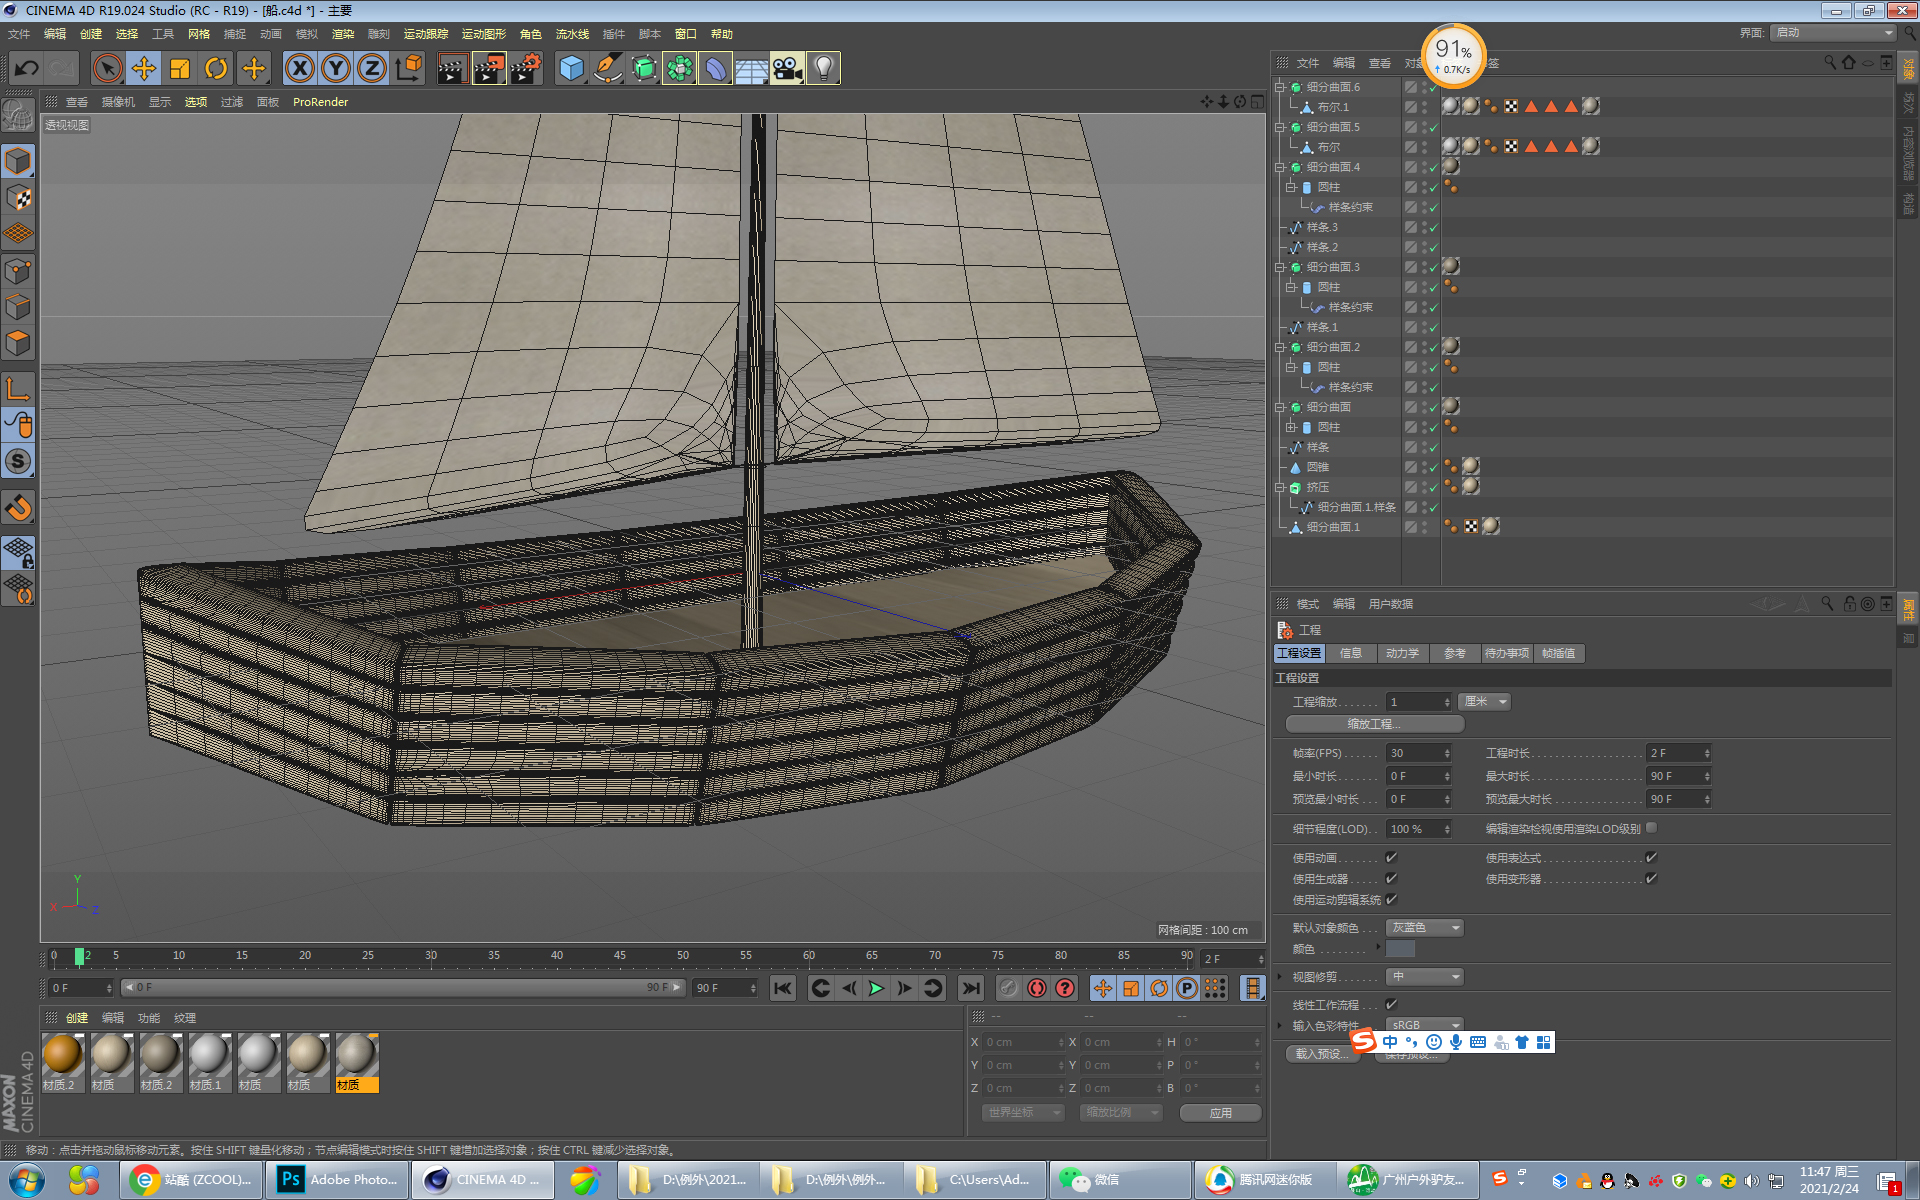The height and width of the screenshot is (1200, 1920).
Task: Select the Move tool in toolbar
Action: 144,69
